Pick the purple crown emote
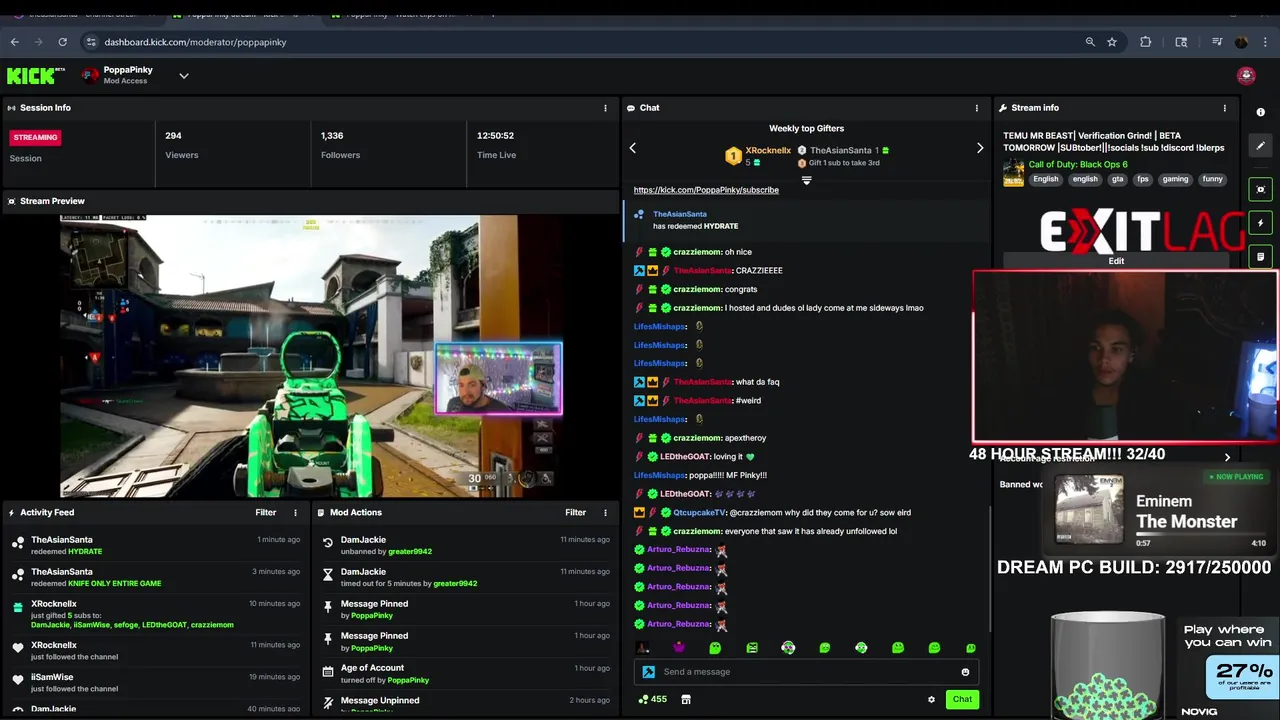The image size is (1280, 720). point(679,648)
